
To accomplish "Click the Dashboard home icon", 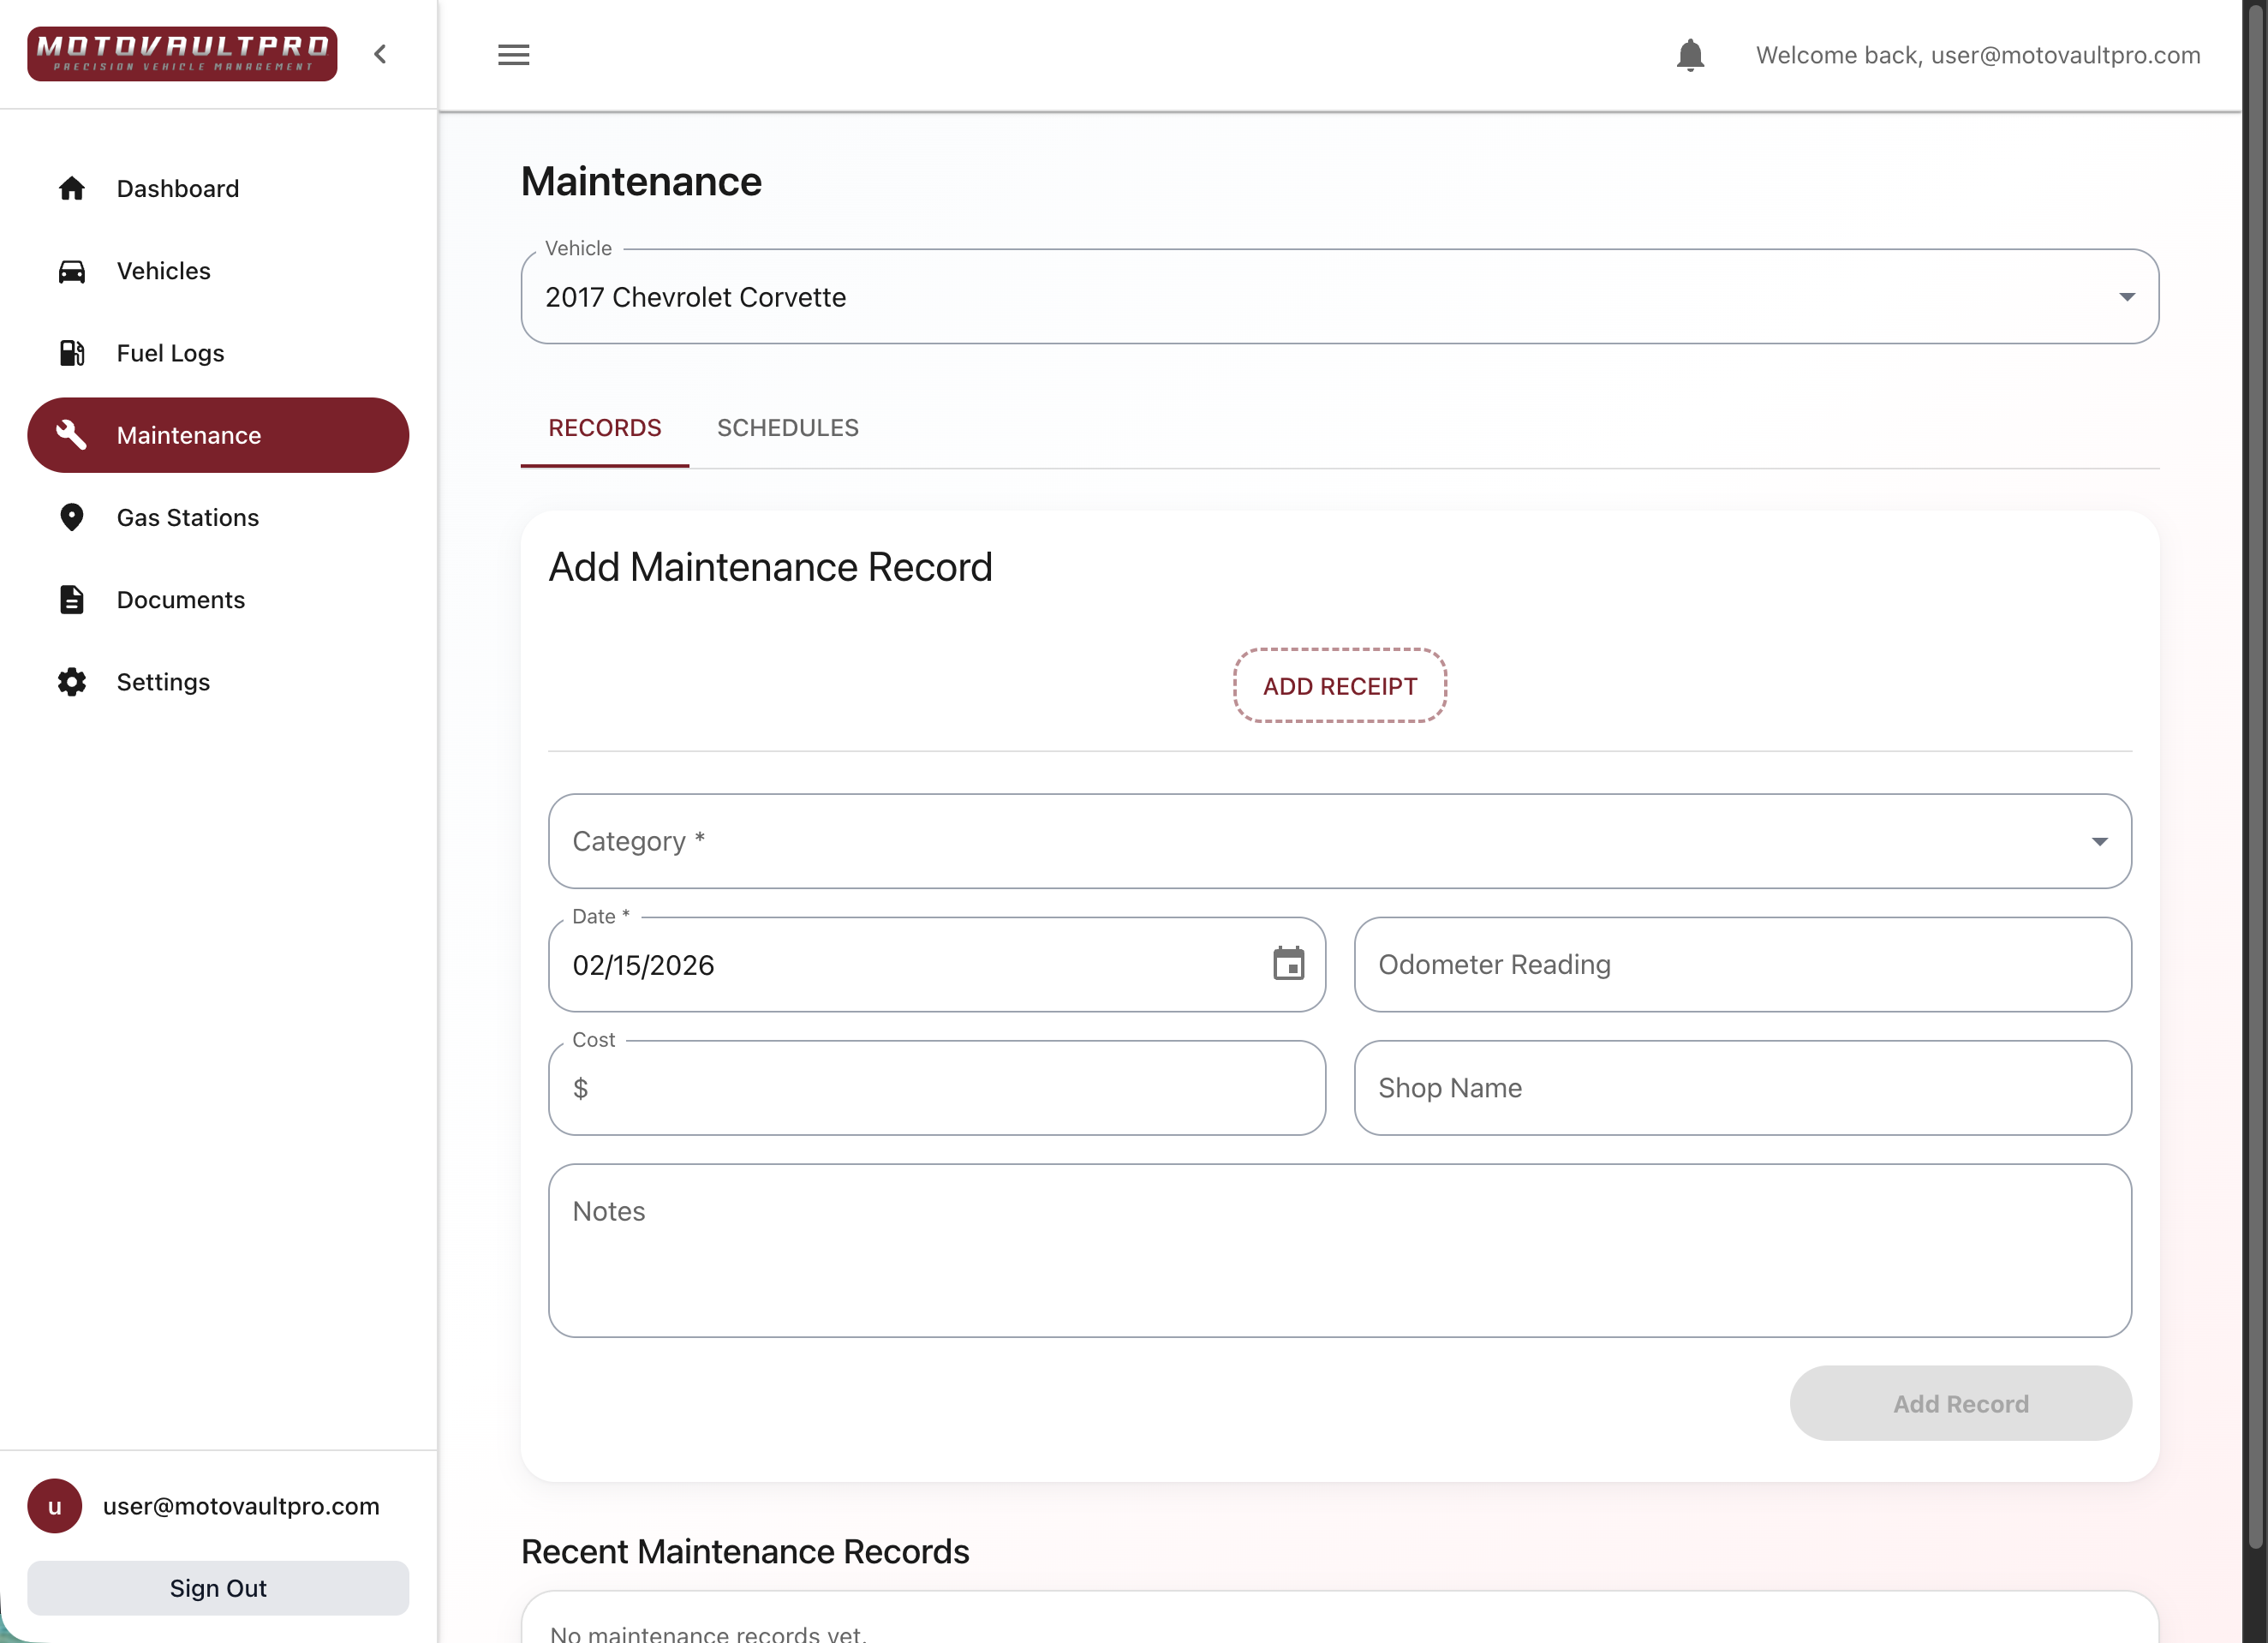I will click(72, 188).
